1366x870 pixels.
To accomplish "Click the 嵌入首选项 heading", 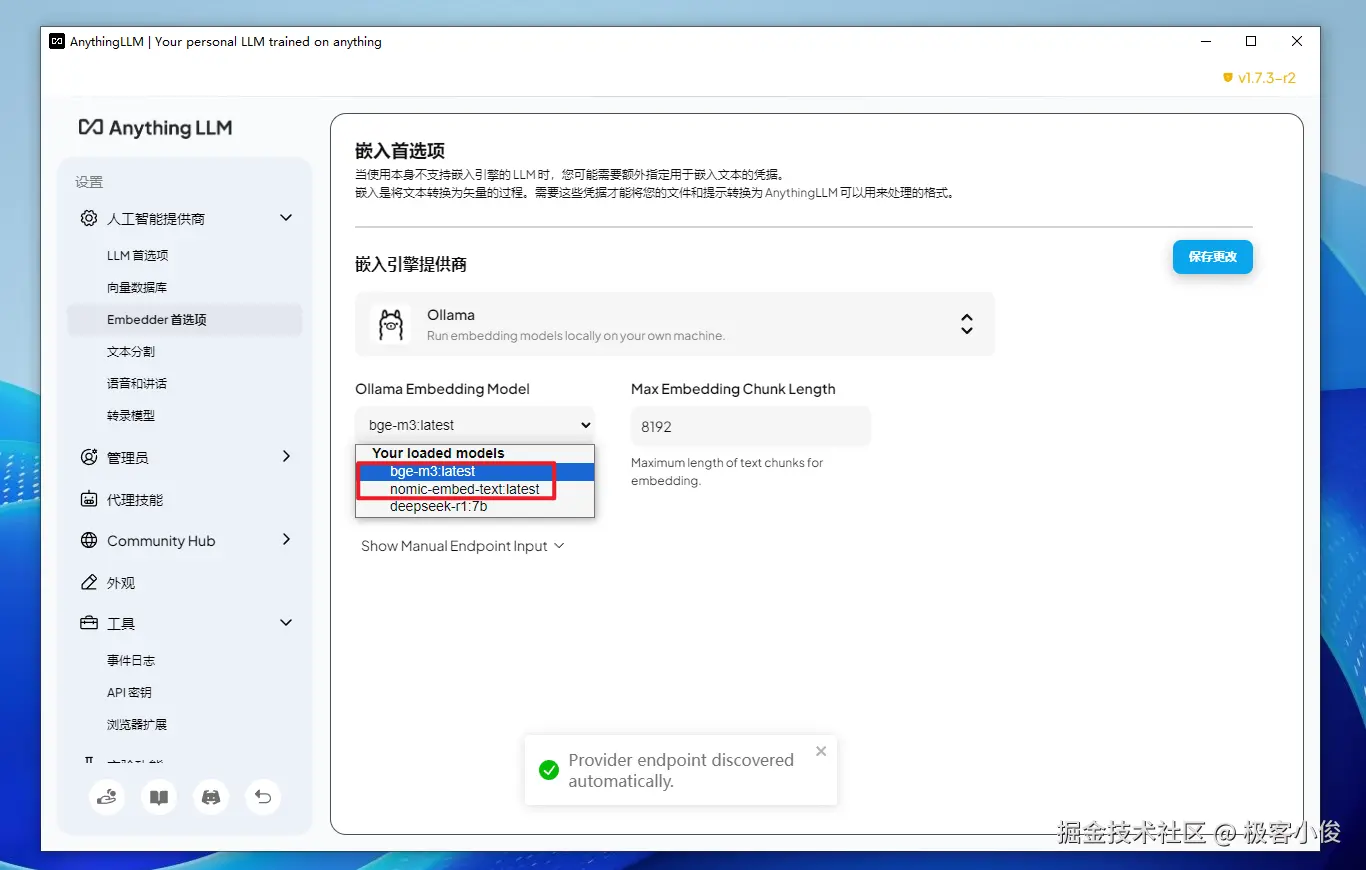I will 400,151.
